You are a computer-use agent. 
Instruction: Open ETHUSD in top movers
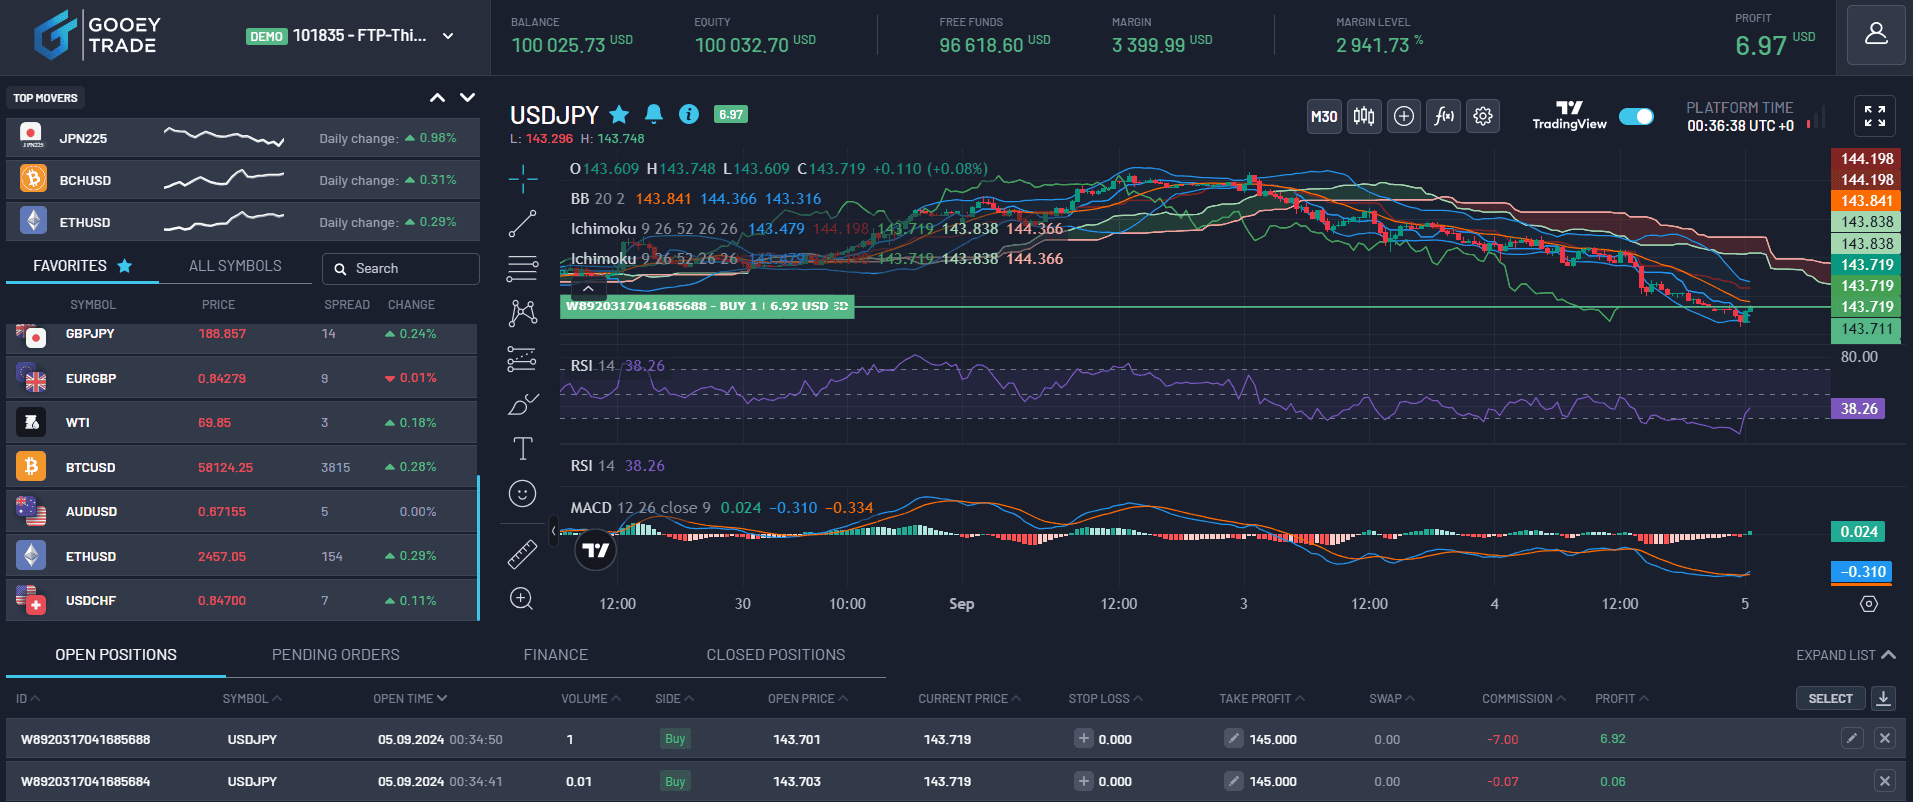click(243, 222)
